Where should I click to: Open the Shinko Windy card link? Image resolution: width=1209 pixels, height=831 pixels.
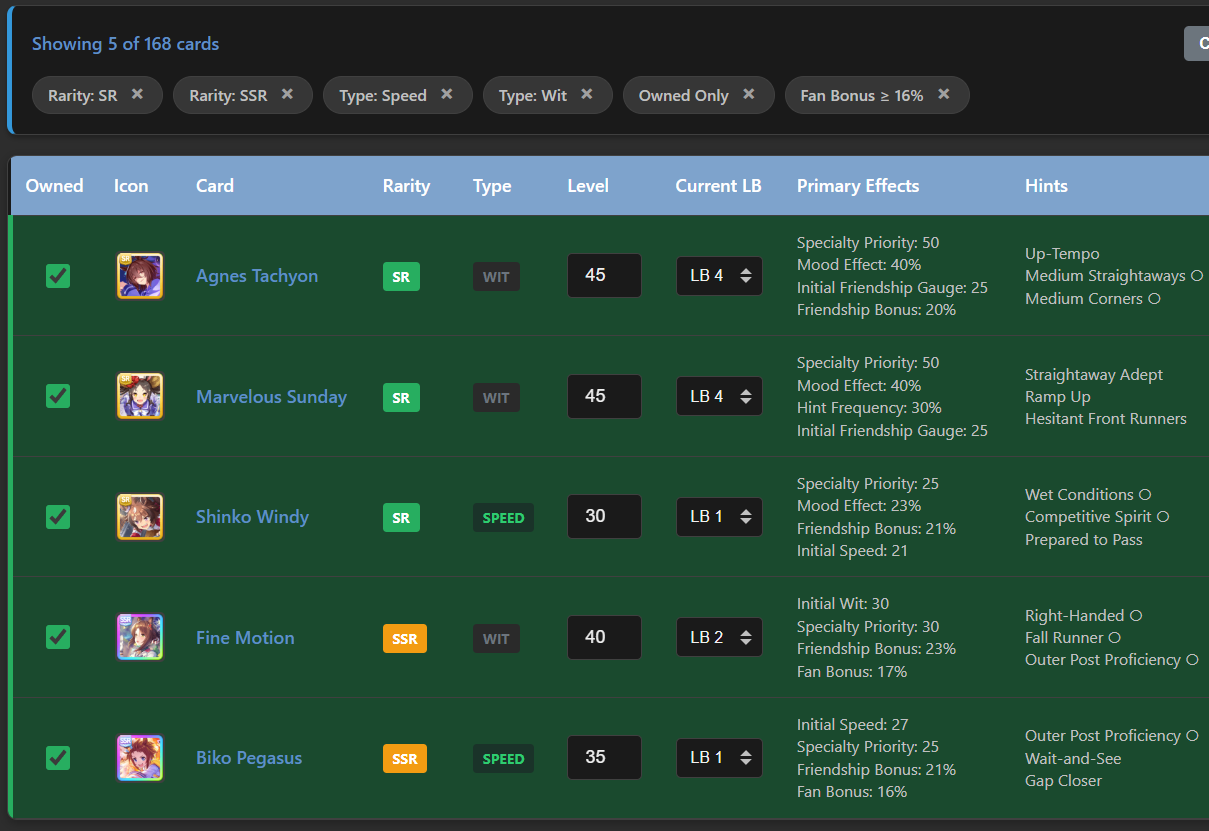point(252,517)
